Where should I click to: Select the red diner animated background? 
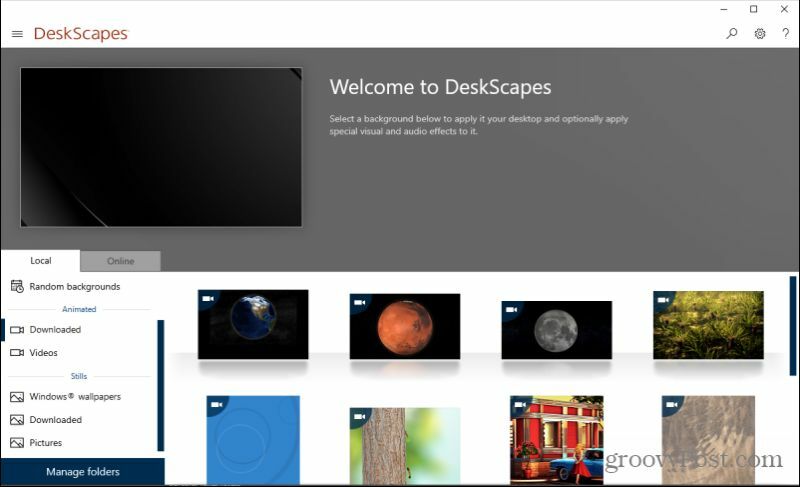pyautogui.click(x=557, y=440)
